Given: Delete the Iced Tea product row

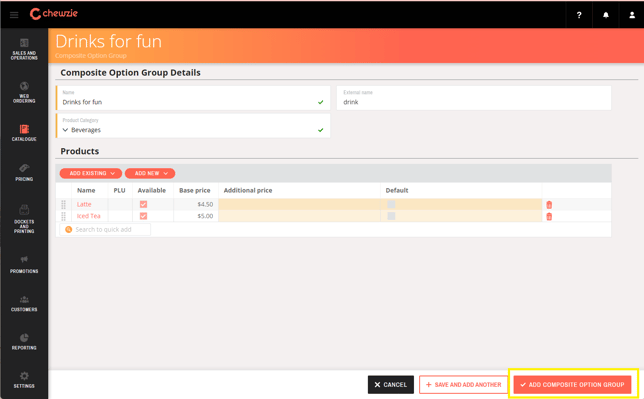Looking at the screenshot, I should coord(549,217).
